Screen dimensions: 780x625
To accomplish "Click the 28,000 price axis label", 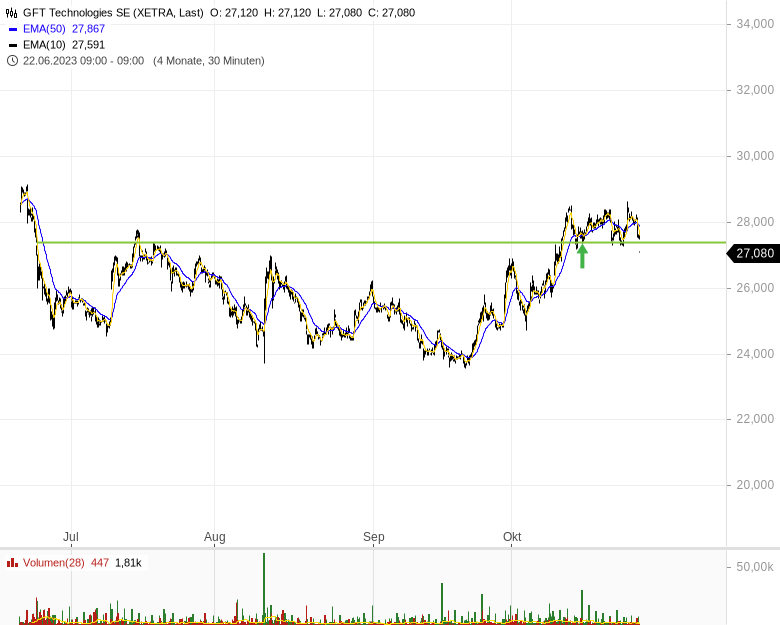I will click(755, 221).
